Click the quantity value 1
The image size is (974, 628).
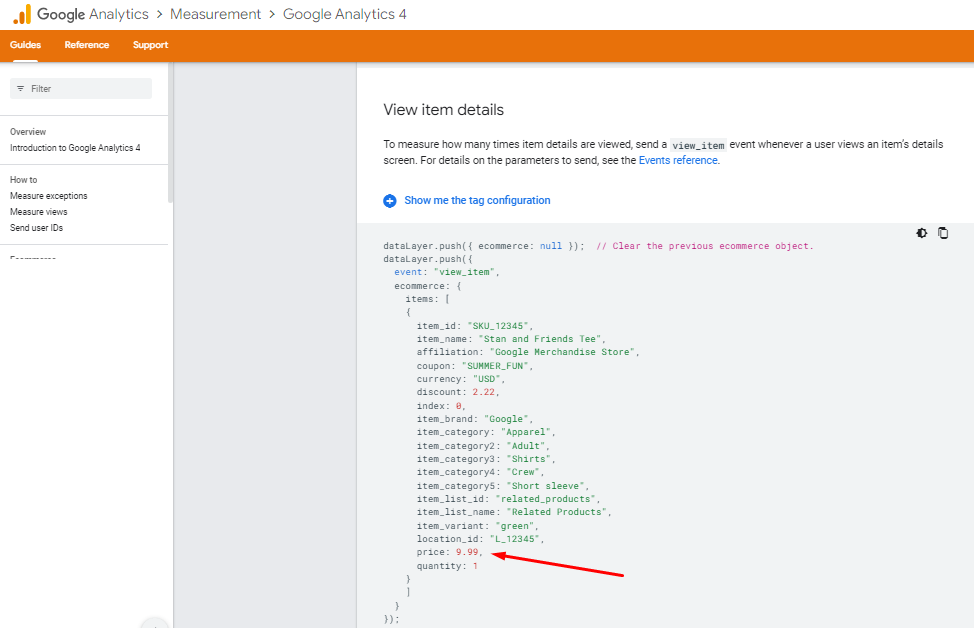pyautogui.click(x=475, y=566)
